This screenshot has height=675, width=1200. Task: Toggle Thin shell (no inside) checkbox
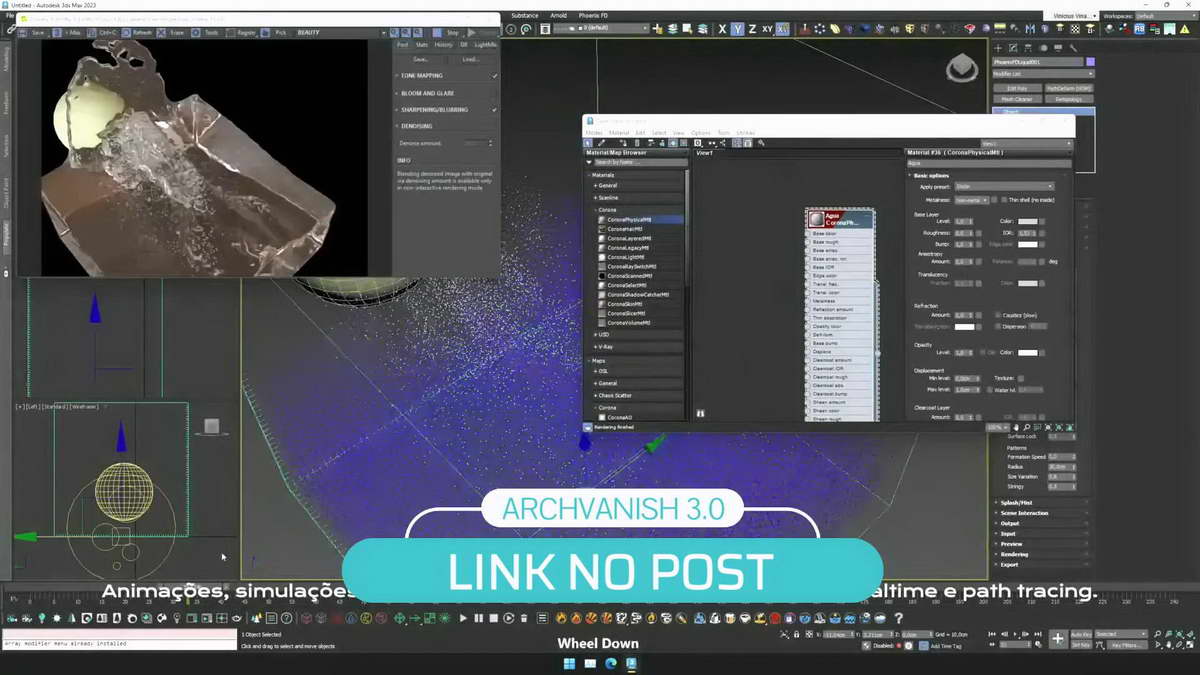(x=1003, y=200)
